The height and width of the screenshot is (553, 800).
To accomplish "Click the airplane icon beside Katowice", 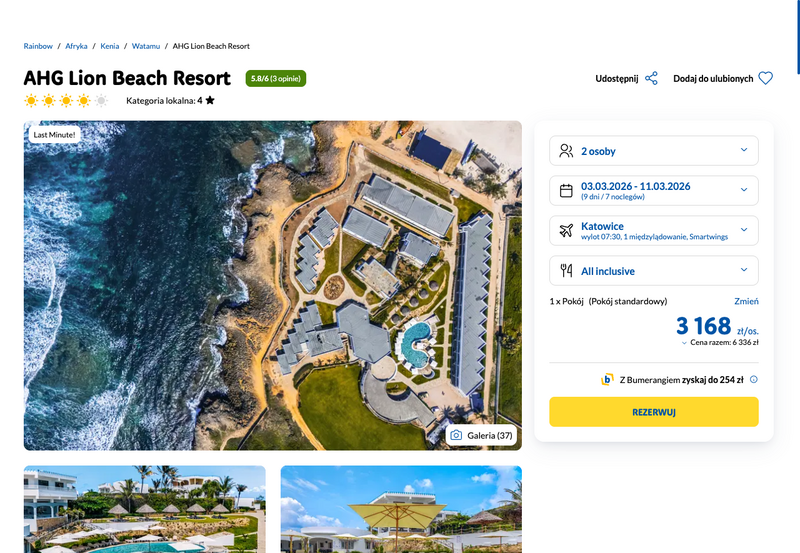I will [x=566, y=231].
